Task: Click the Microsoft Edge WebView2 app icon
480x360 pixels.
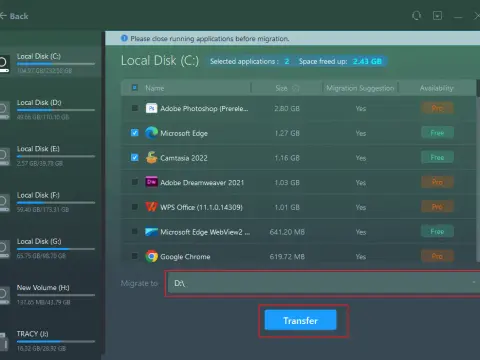Action: [x=151, y=232]
